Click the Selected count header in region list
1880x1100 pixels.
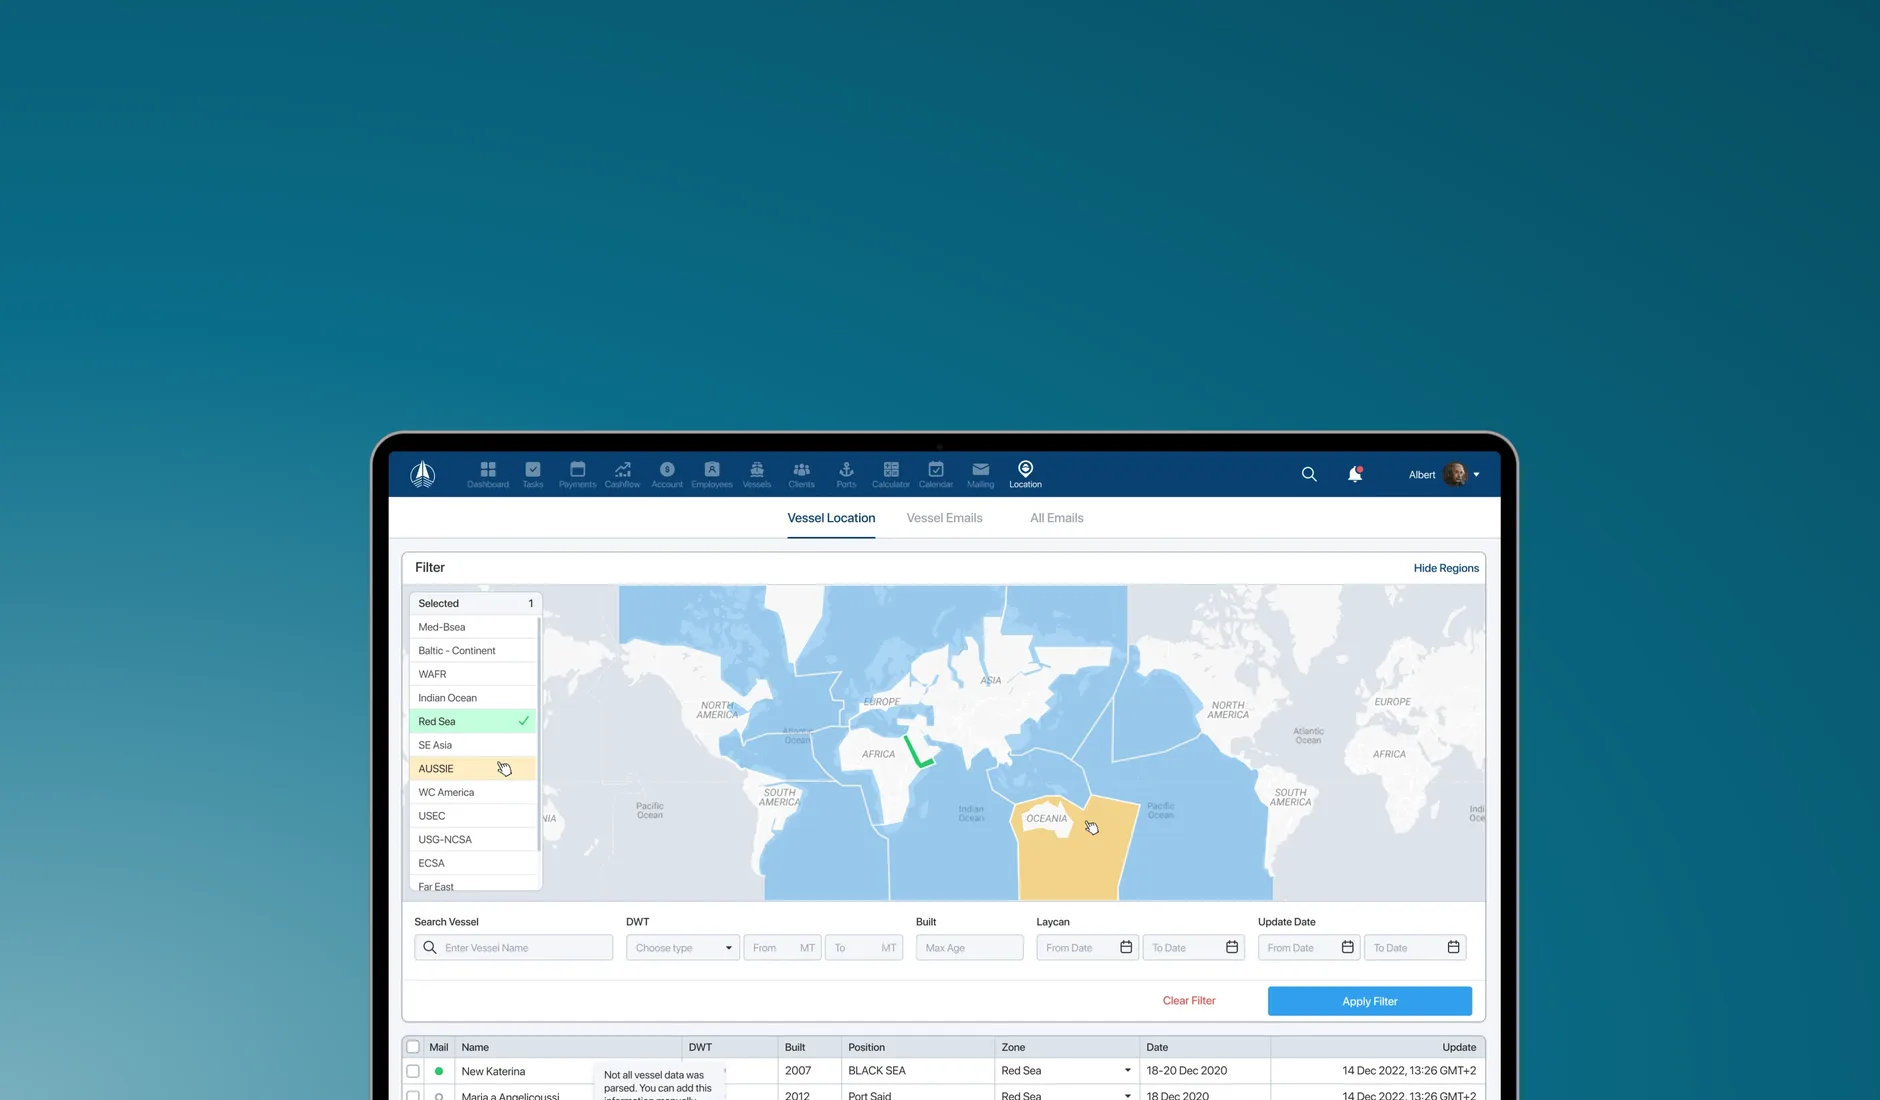click(x=476, y=603)
